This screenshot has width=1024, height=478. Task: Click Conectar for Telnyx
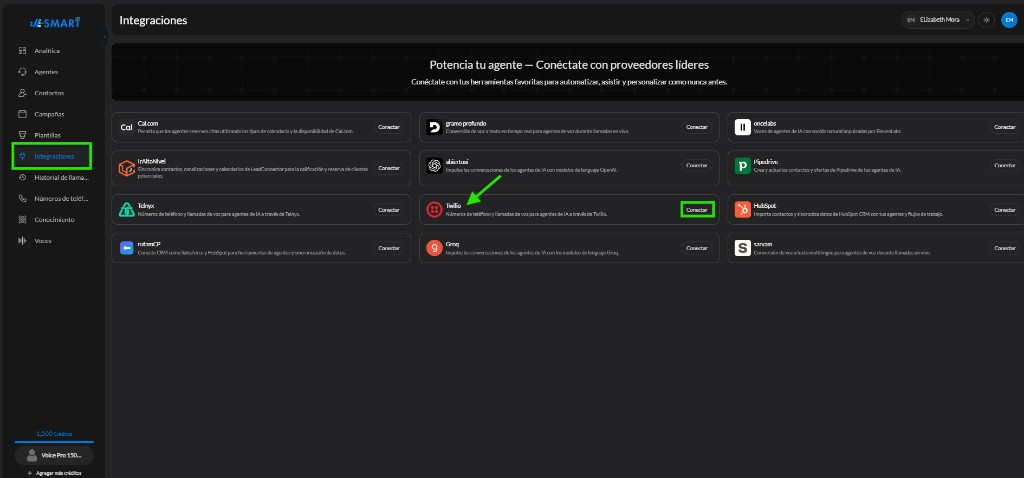click(389, 210)
